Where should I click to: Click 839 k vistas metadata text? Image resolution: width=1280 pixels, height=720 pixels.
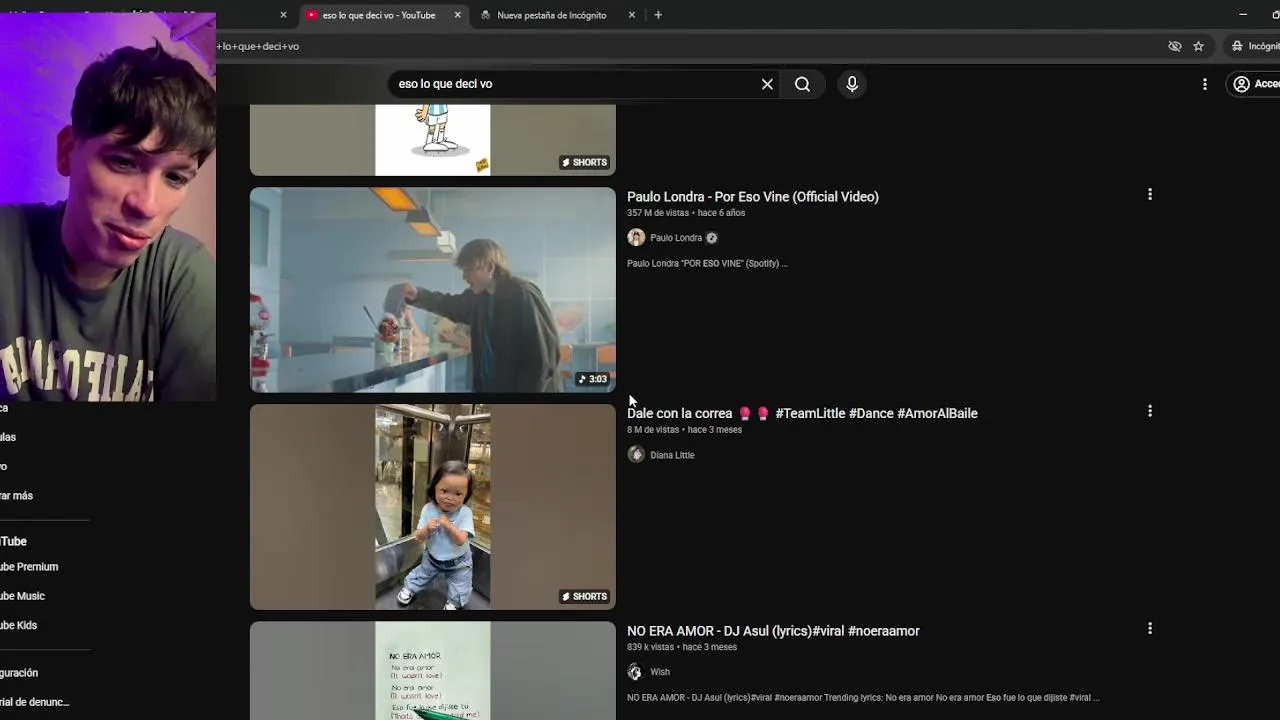click(651, 647)
